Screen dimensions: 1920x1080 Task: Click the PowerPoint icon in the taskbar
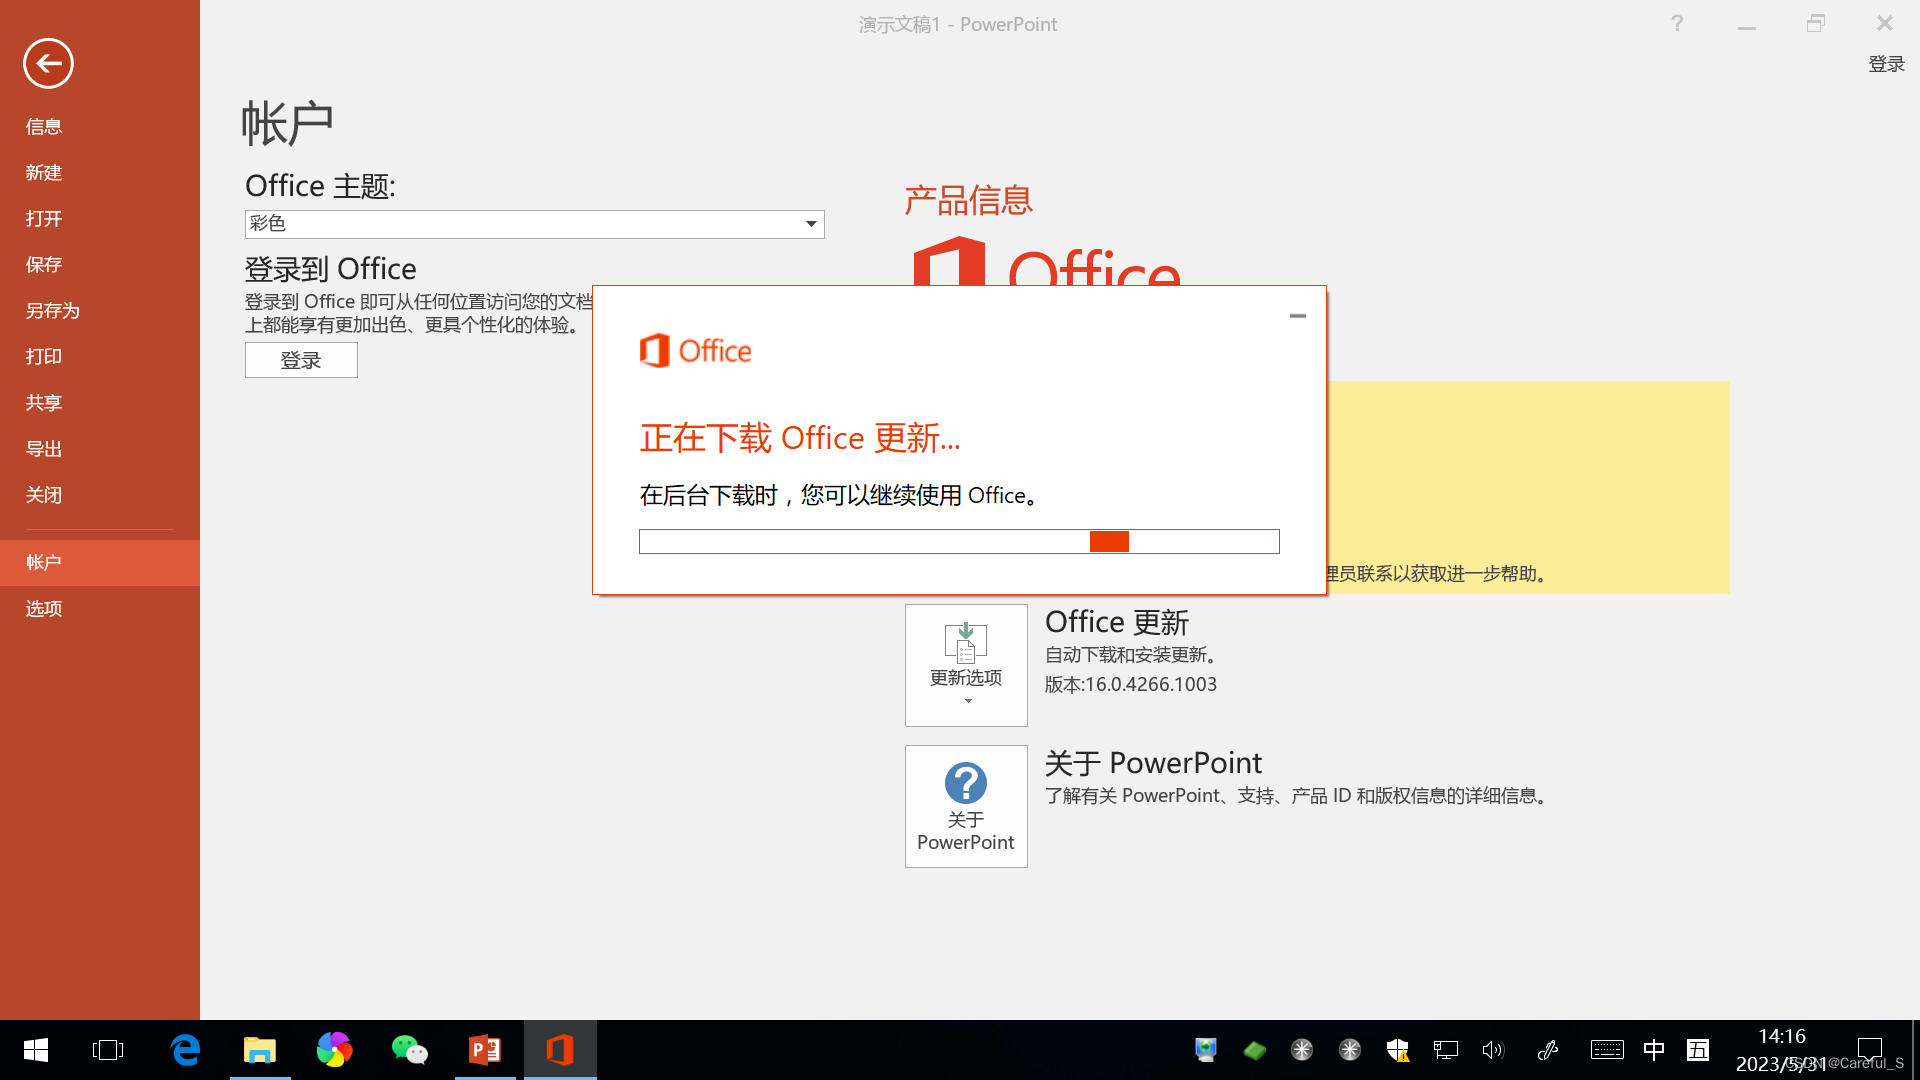485,1050
